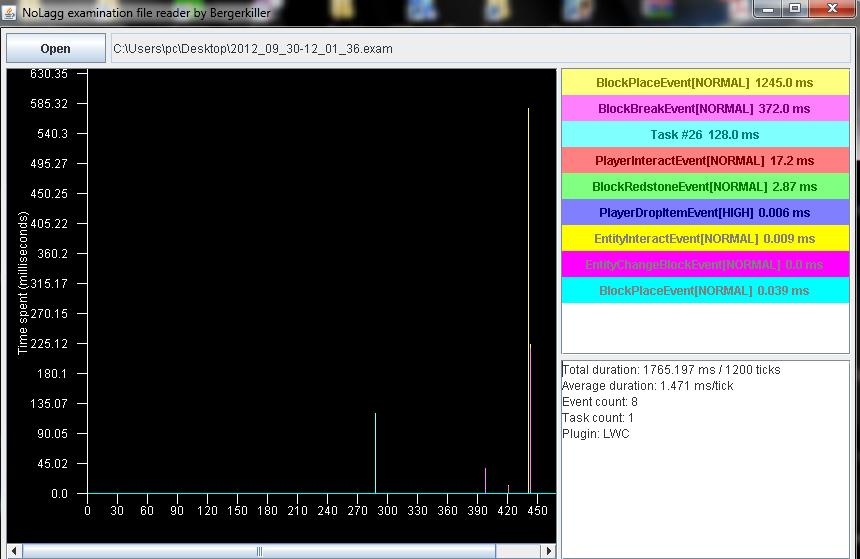Click the exam file path field

480,48
